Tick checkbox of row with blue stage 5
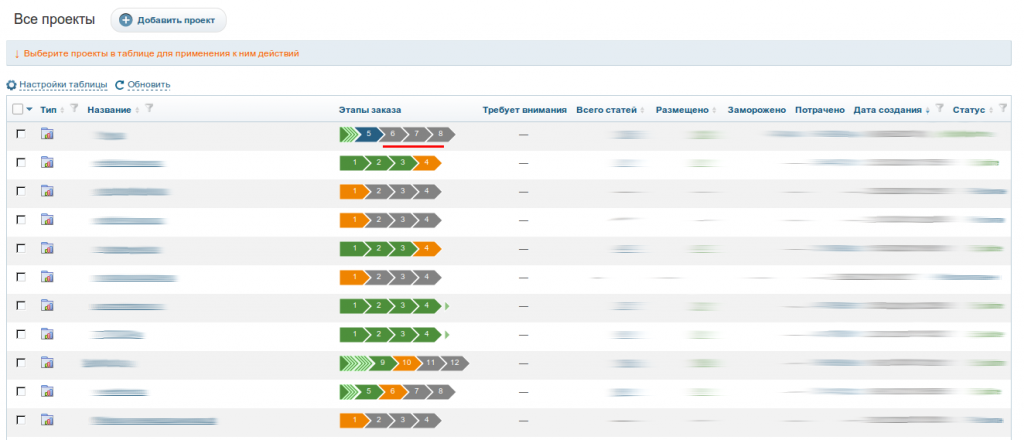The height and width of the screenshot is (440, 1024). click(21, 133)
